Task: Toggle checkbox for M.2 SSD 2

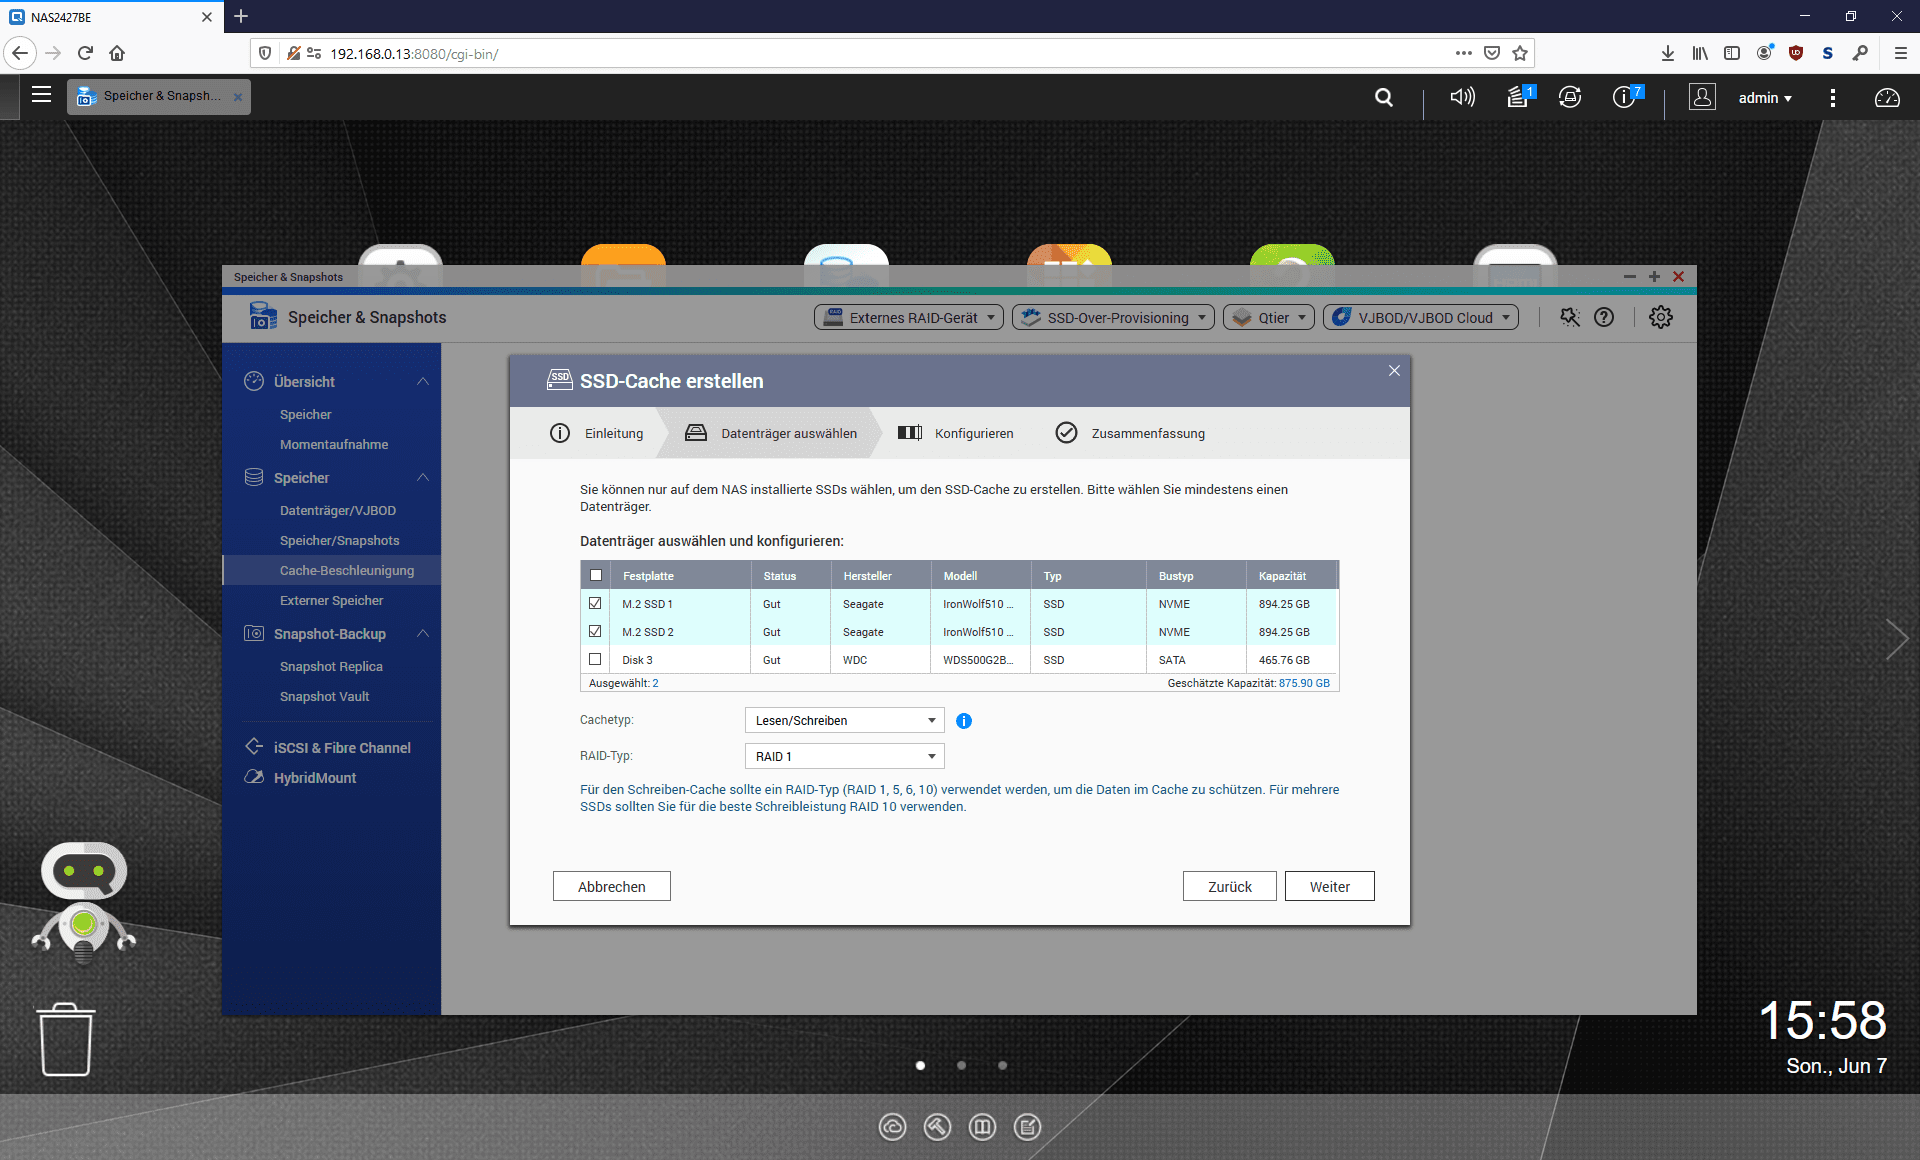Action: [x=594, y=631]
